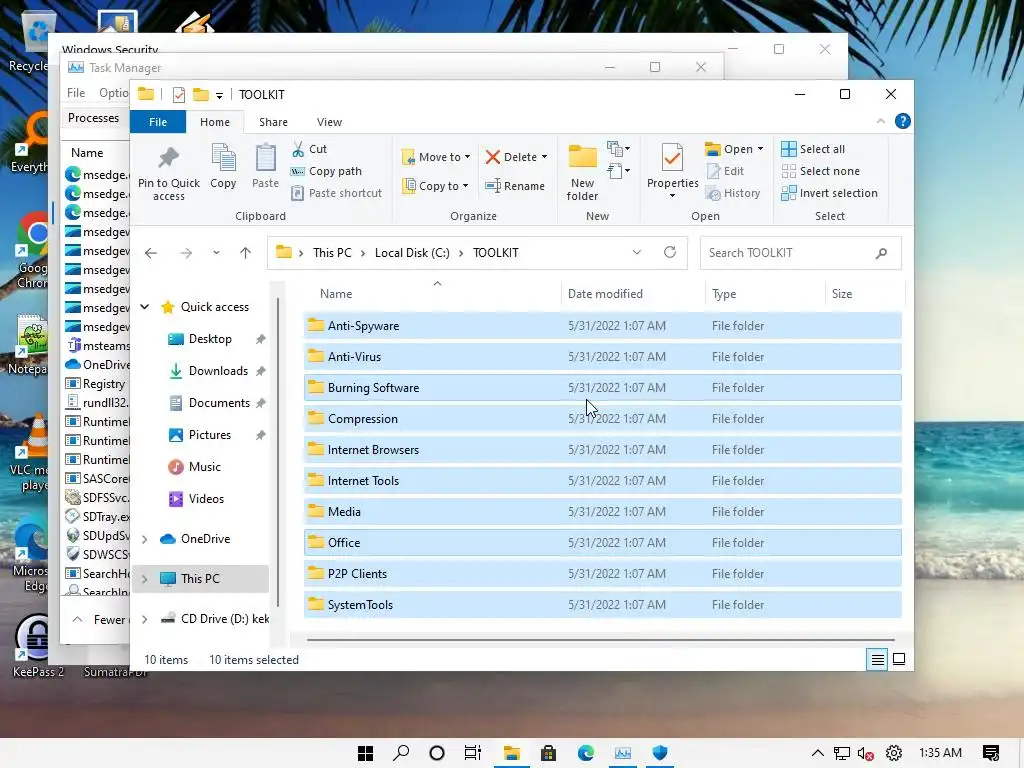Select the Burning Software folder

(602, 388)
